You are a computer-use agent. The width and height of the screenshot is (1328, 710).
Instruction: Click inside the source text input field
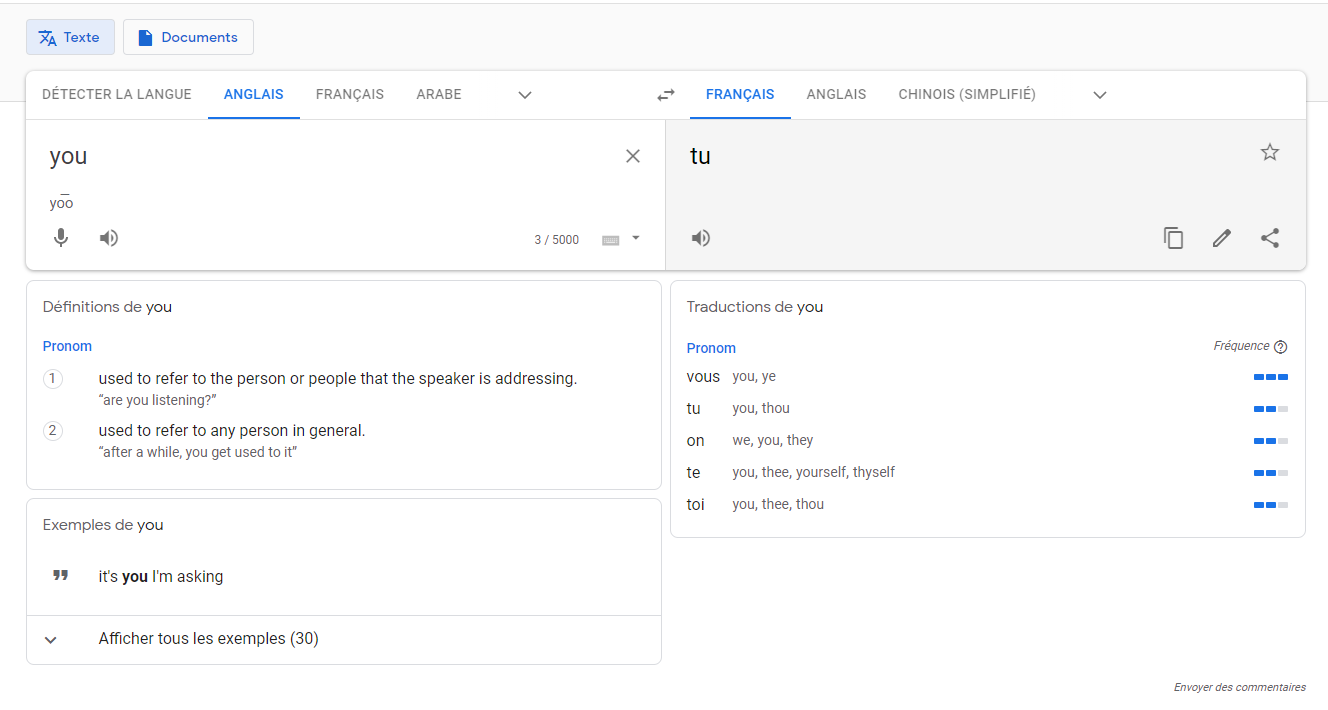(x=330, y=156)
